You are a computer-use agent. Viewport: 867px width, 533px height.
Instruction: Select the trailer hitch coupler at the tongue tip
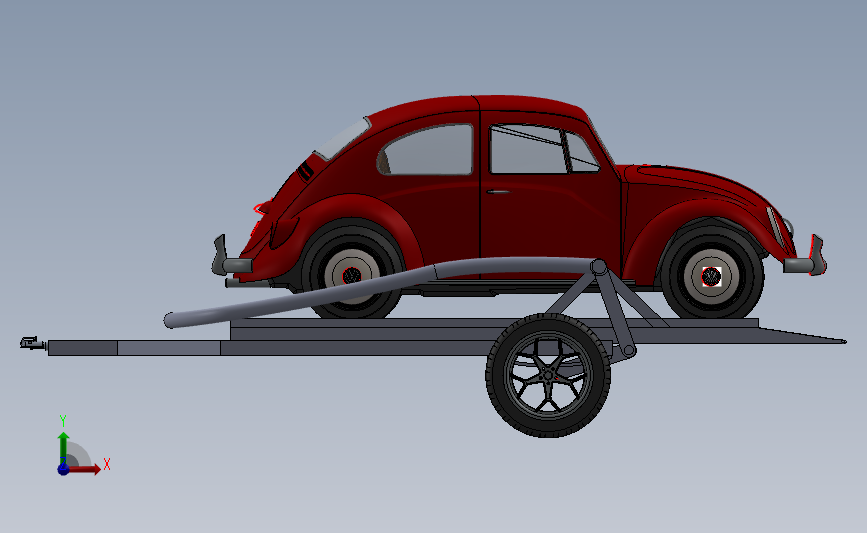[33, 343]
